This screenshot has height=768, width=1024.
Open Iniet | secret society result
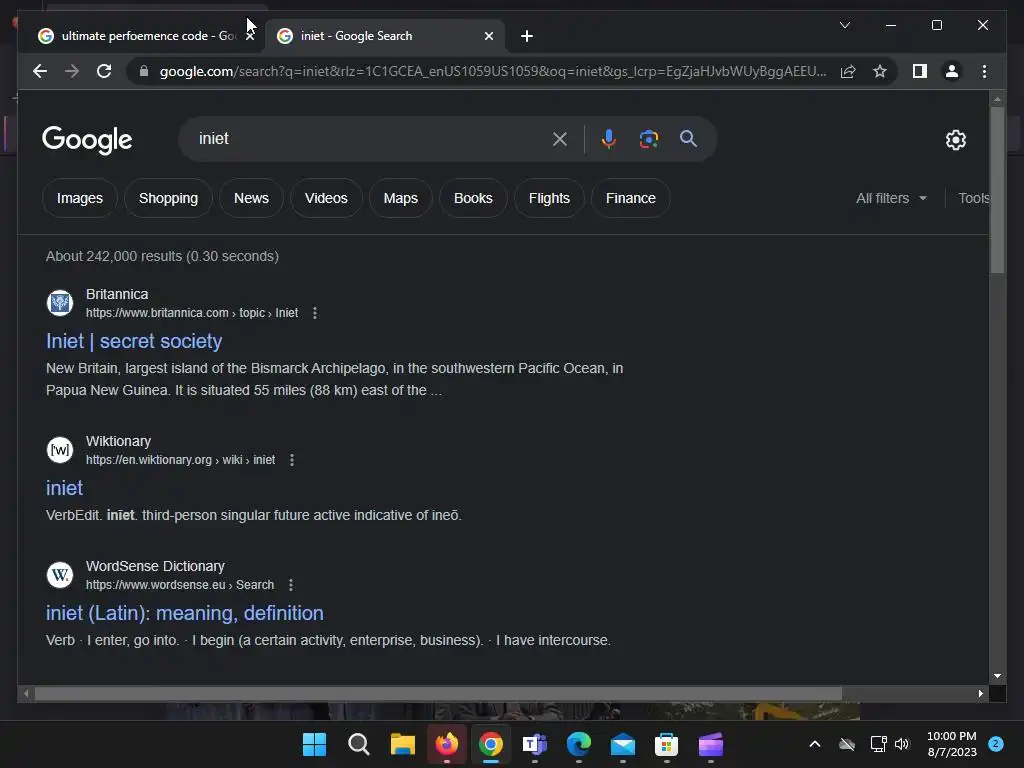pos(134,341)
